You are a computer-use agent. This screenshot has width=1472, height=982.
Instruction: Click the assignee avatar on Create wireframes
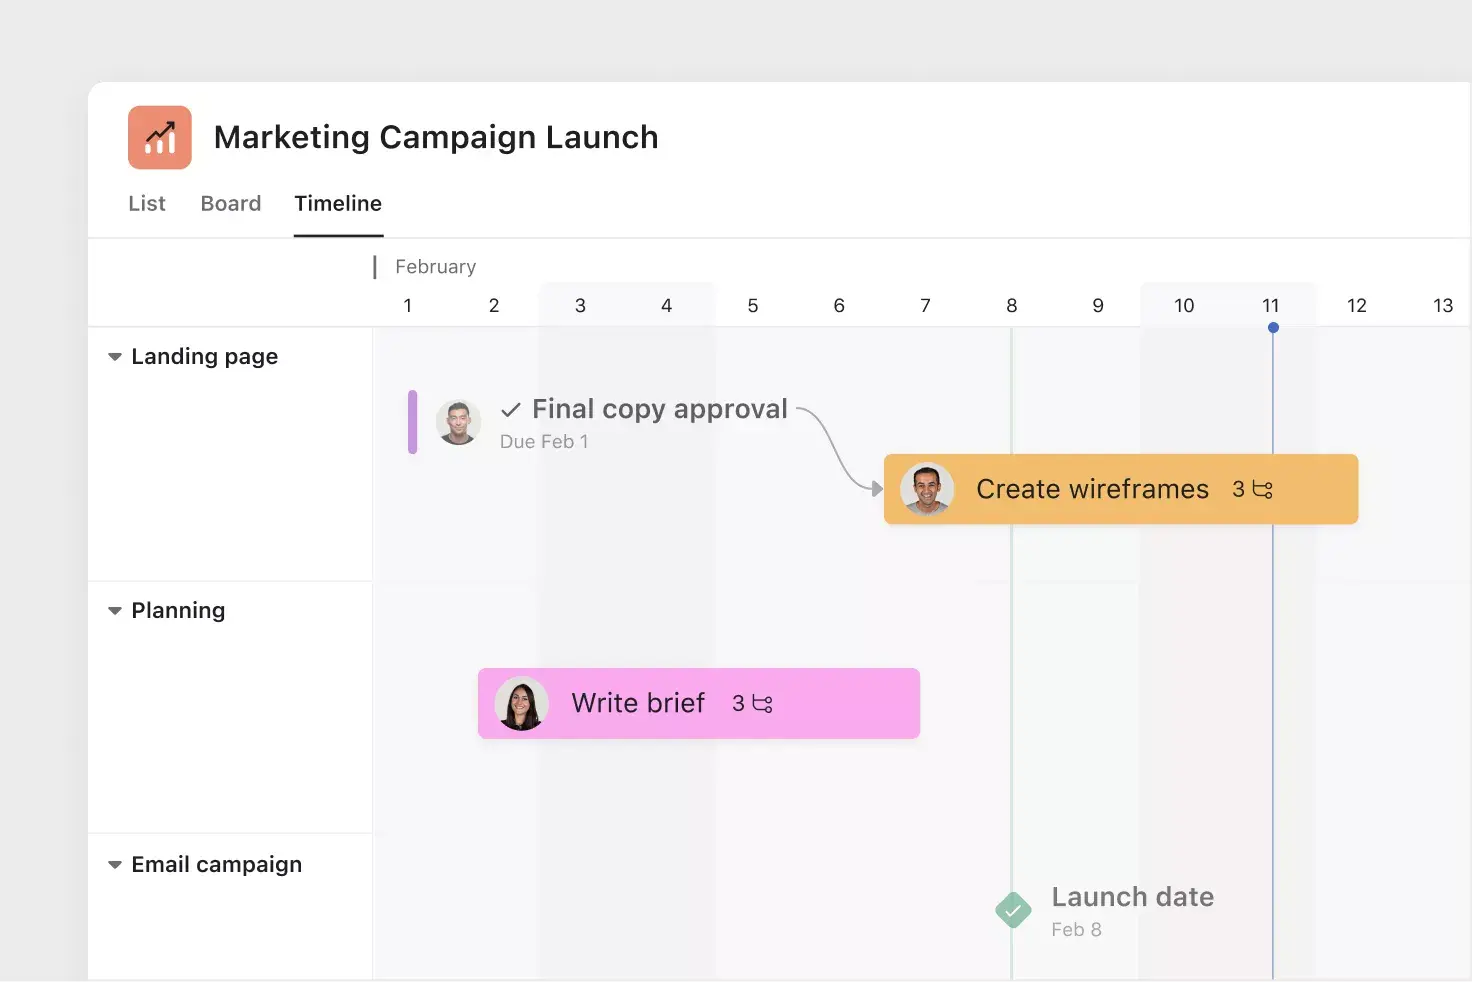[928, 489]
